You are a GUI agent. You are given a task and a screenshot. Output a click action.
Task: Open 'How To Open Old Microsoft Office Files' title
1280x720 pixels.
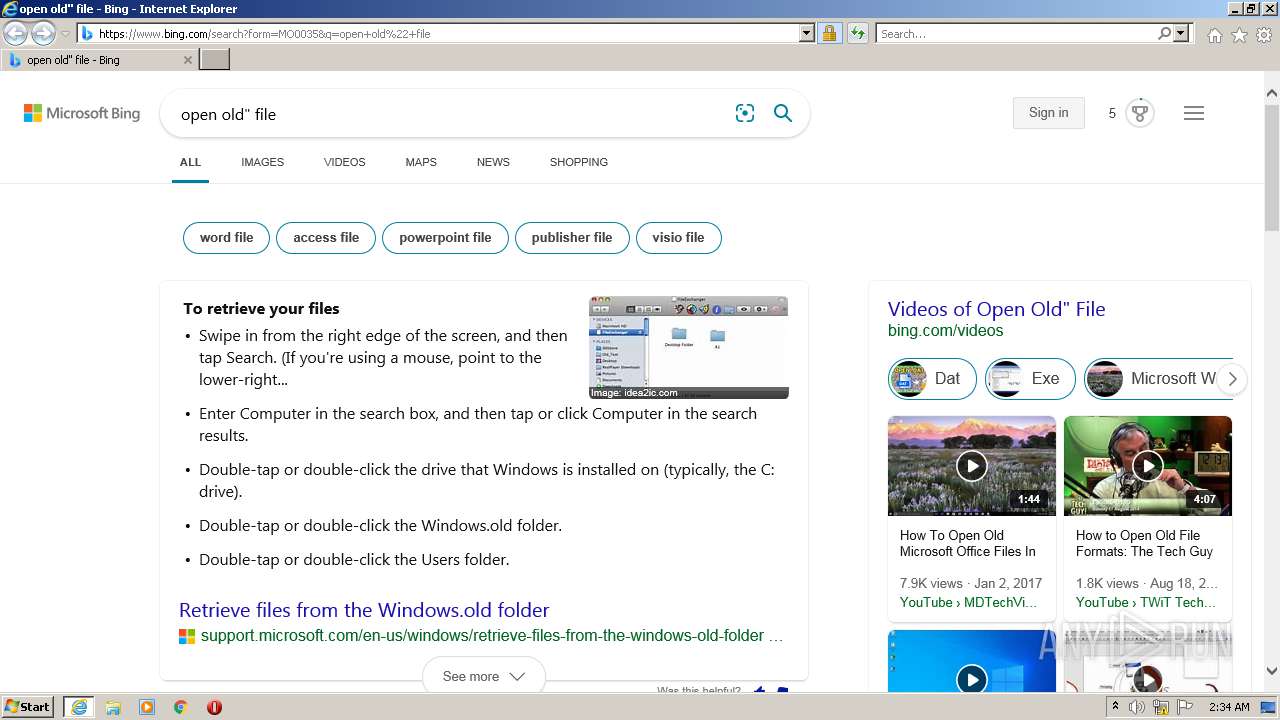point(967,543)
